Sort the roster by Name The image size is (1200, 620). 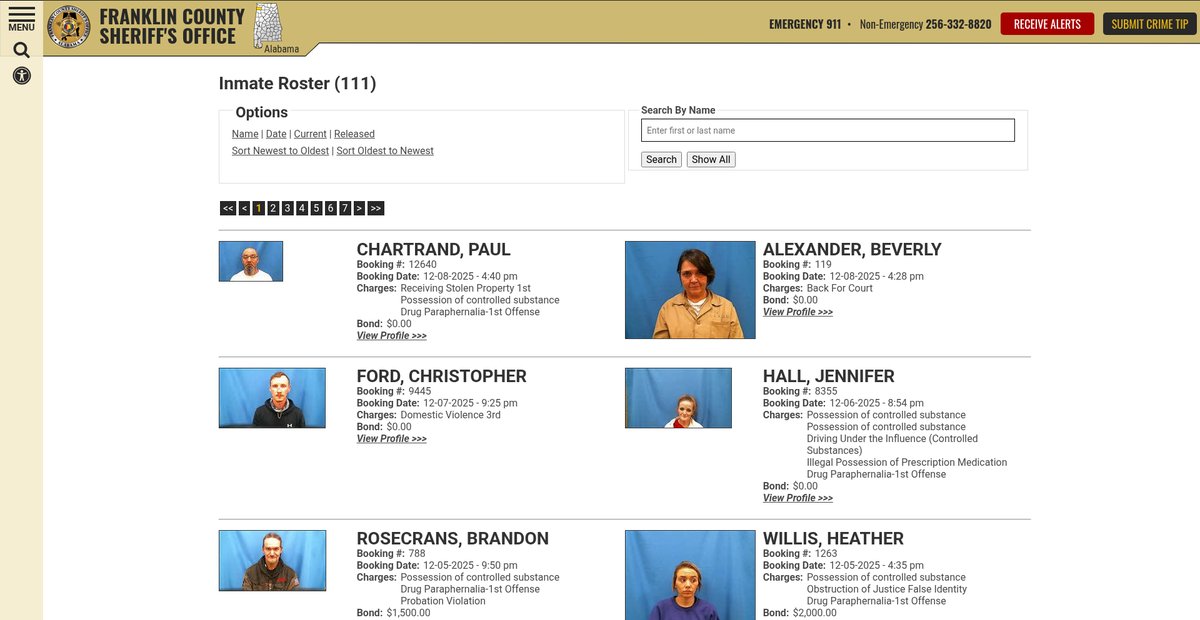(x=245, y=134)
